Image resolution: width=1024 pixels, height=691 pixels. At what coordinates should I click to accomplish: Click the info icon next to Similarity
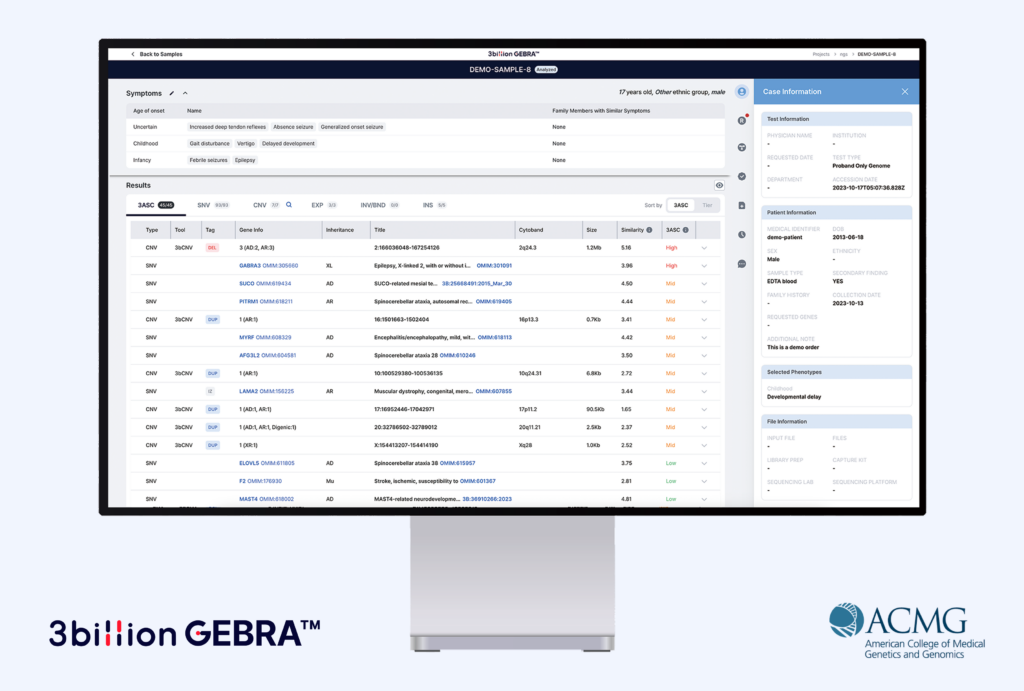649,230
